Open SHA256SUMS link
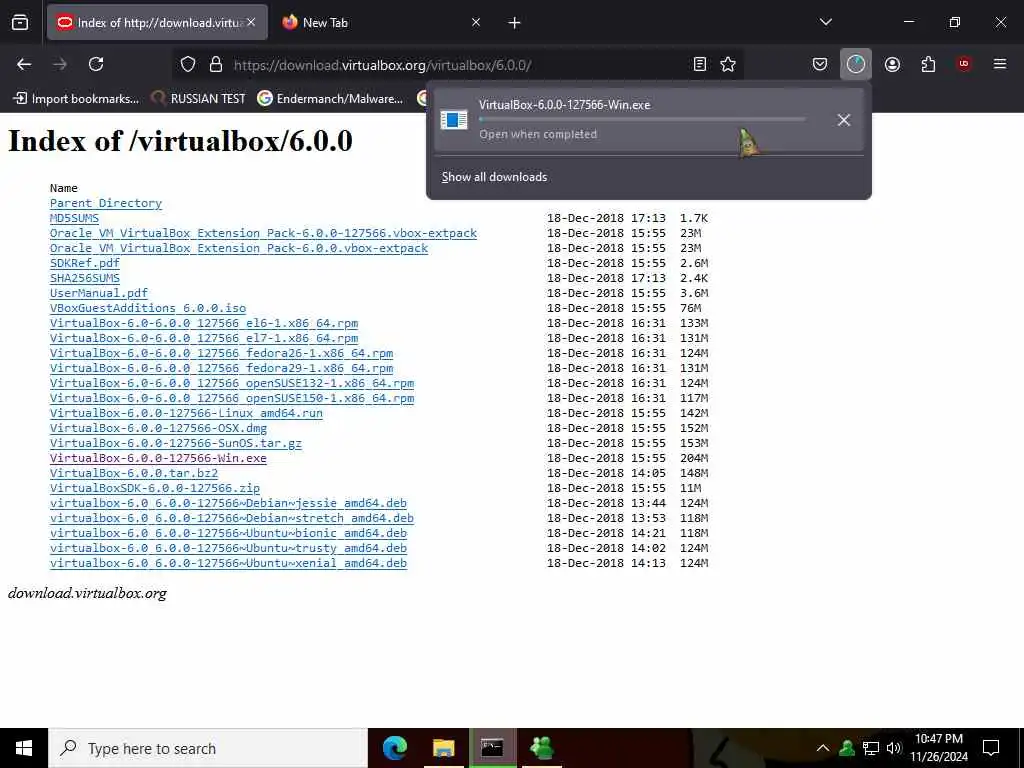This screenshot has height=768, width=1024. (85, 278)
